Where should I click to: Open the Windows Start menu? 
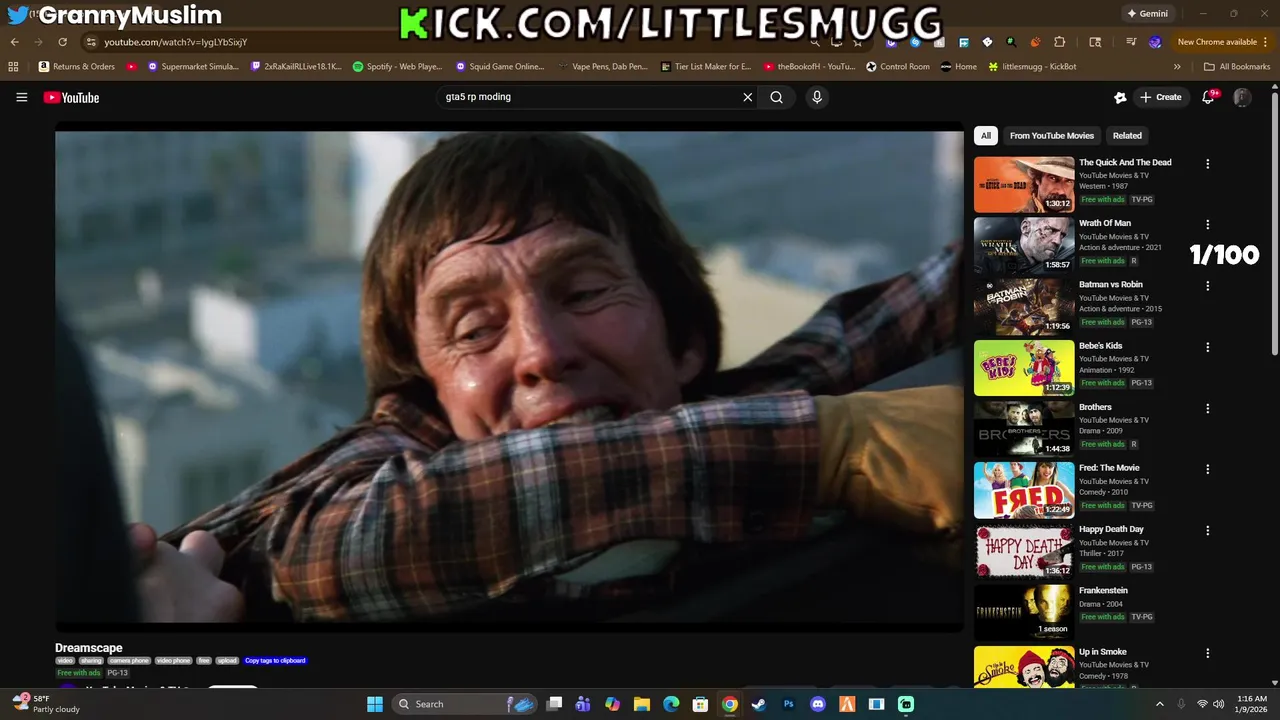[x=375, y=704]
